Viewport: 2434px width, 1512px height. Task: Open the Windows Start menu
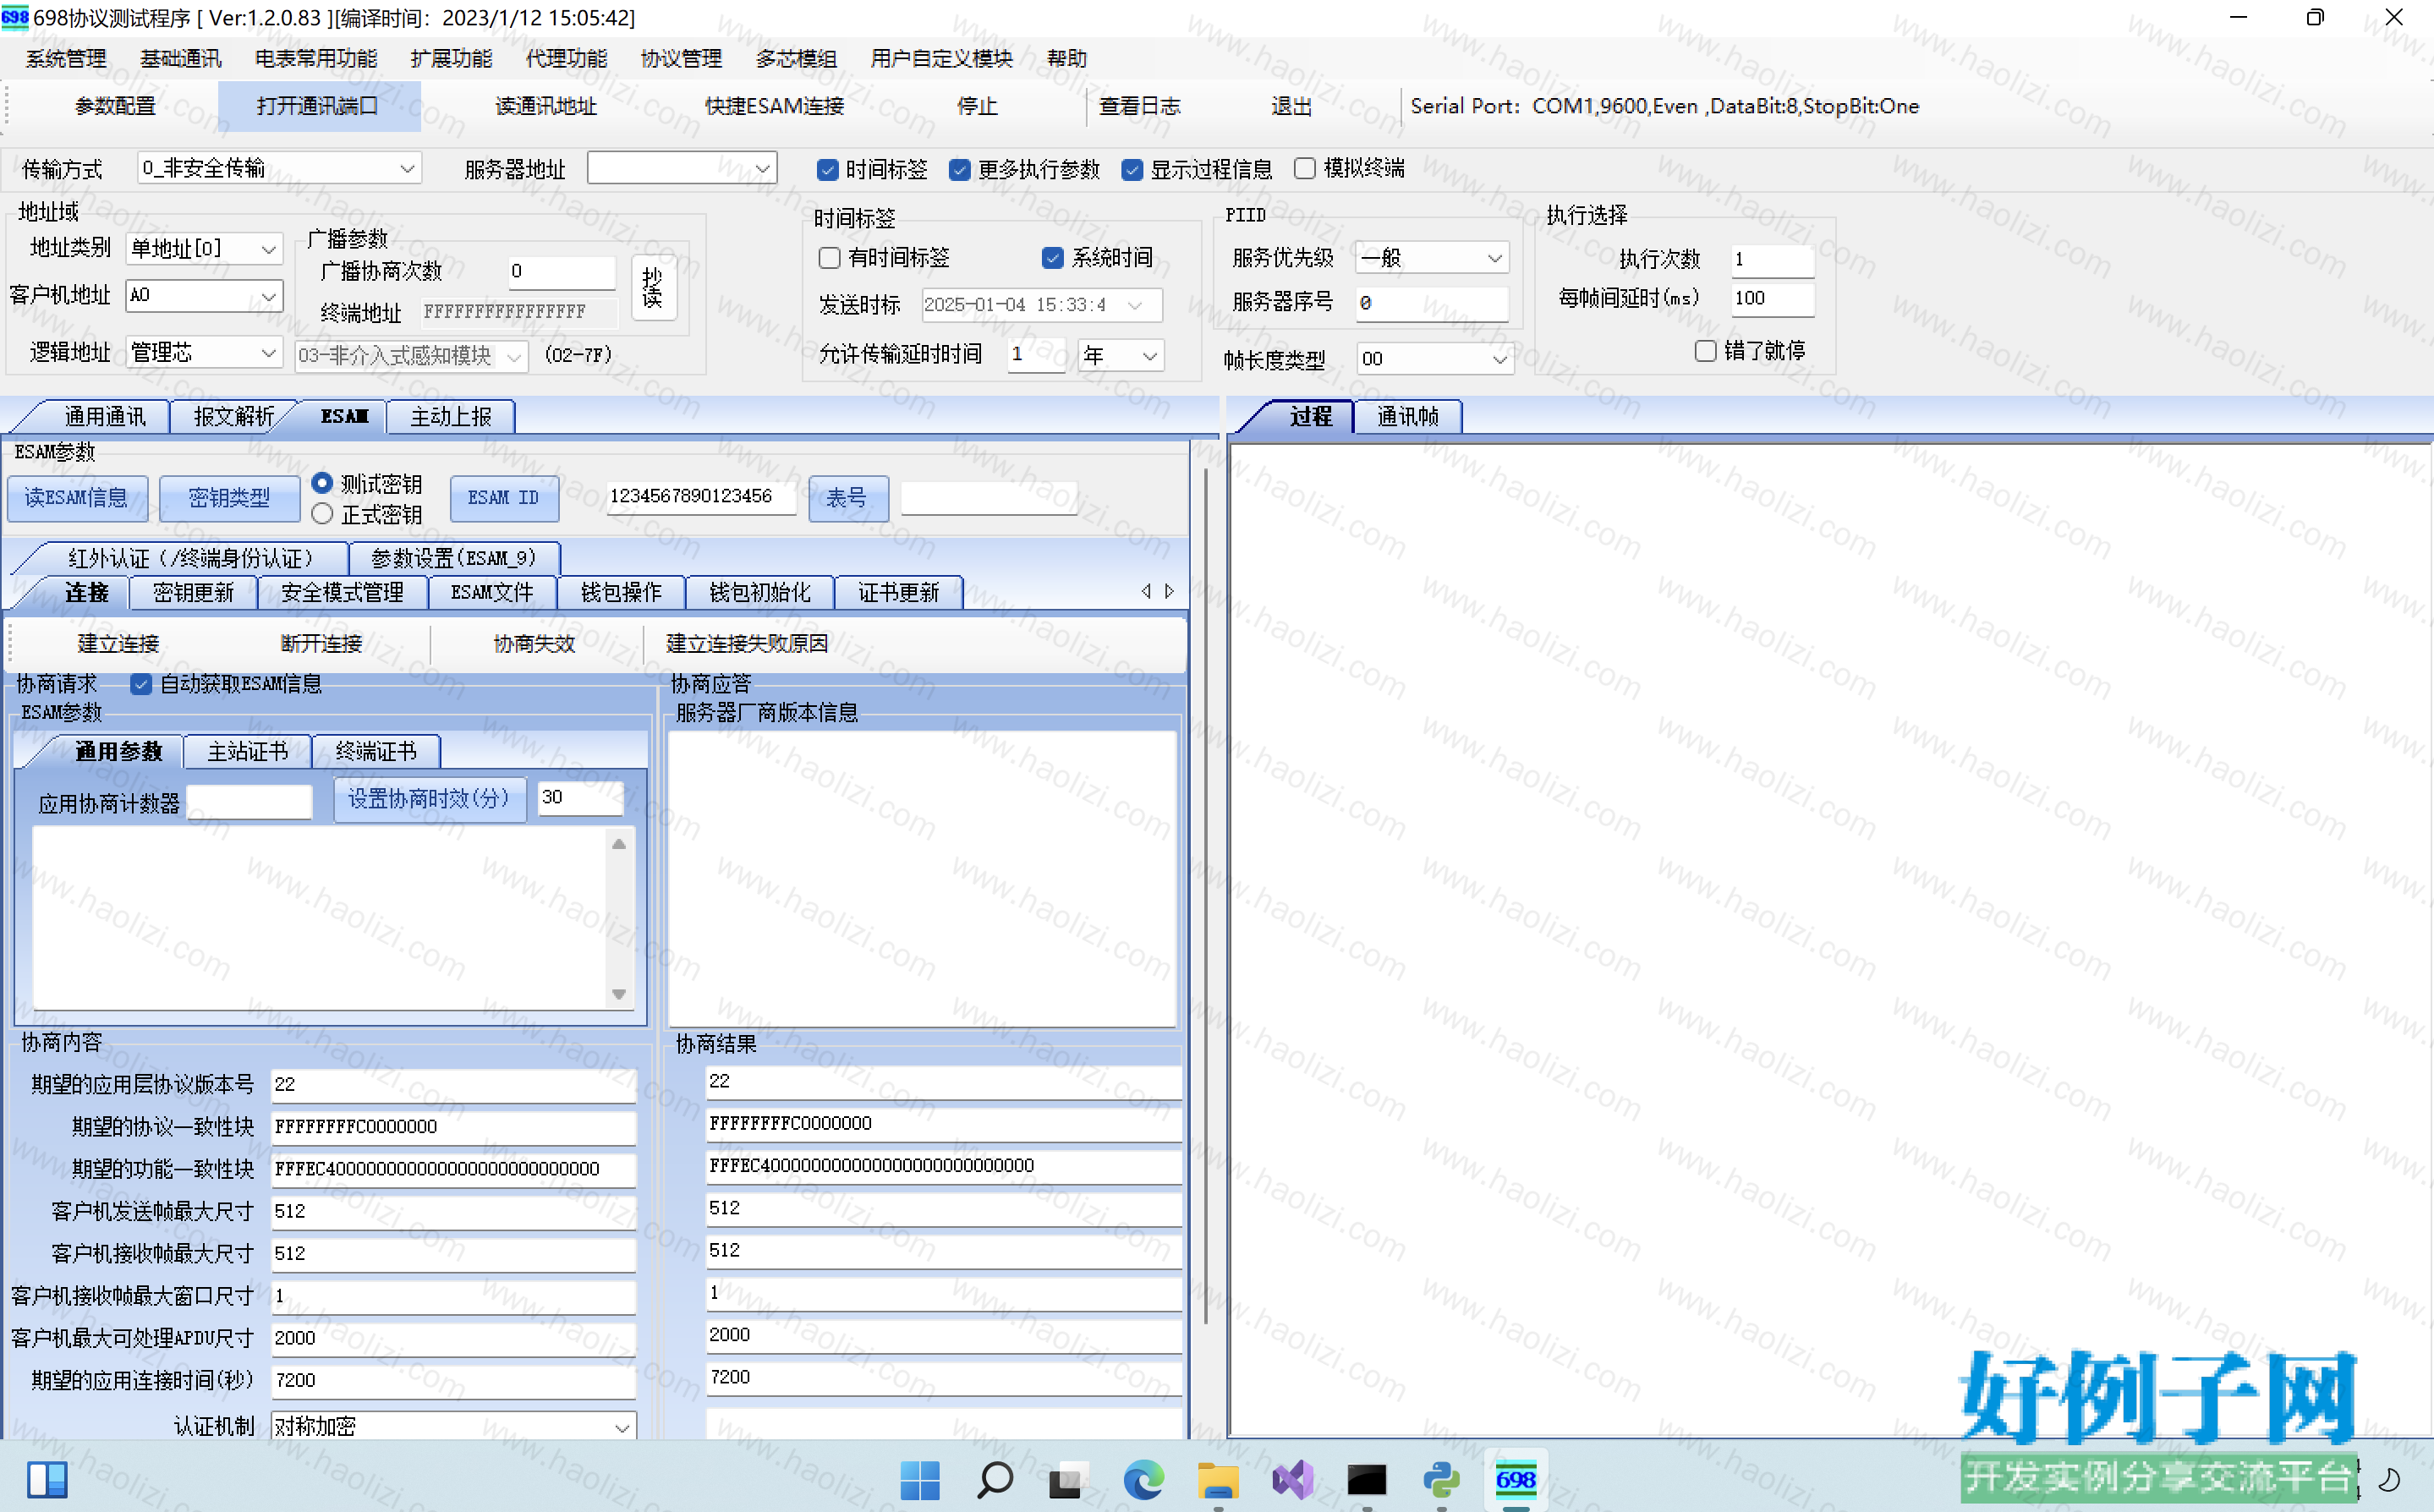coord(919,1479)
